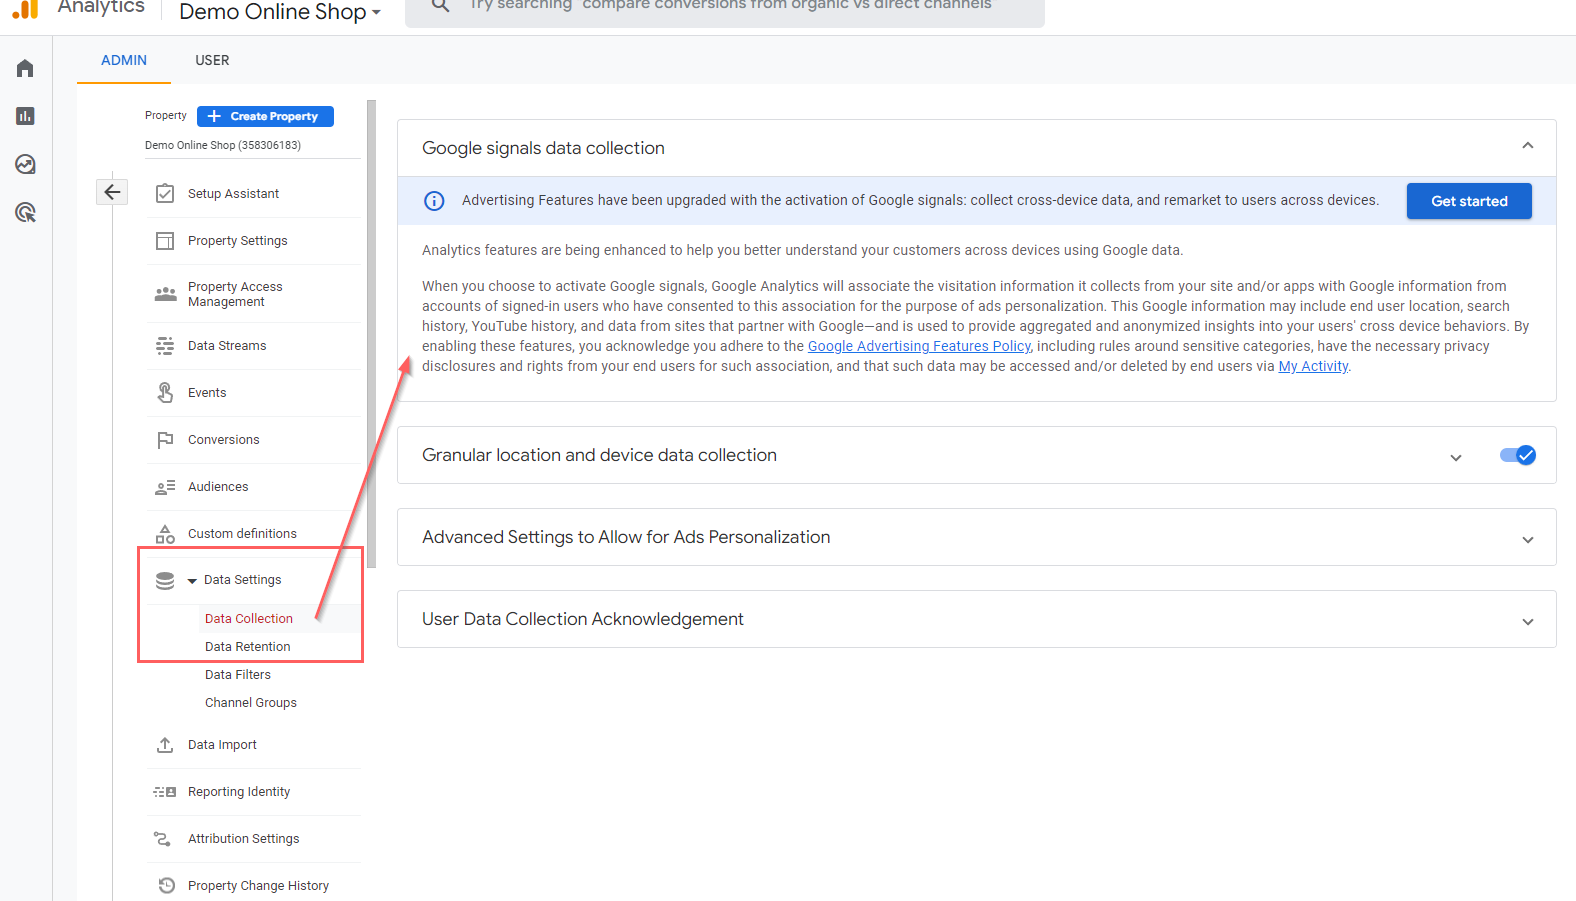Viewport: 1576px width, 901px height.
Task: Open the Google Advertising Features Policy link
Action: (919, 346)
